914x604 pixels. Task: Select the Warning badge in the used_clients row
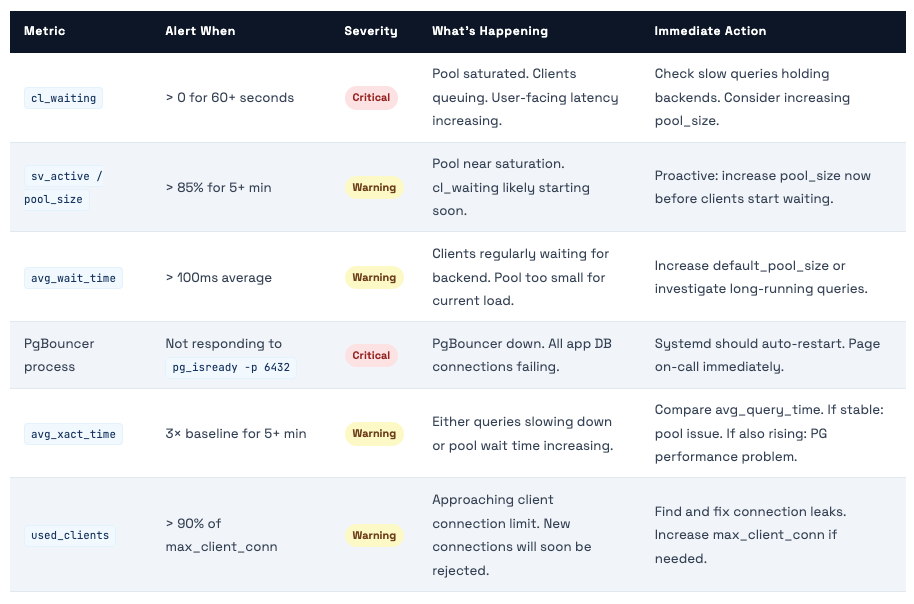374,536
